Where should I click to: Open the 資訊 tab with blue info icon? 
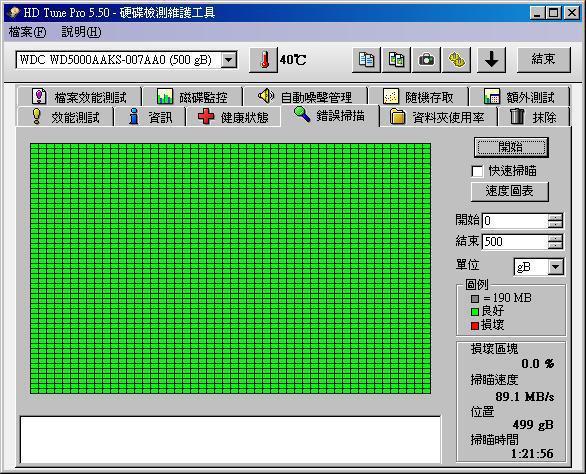click(x=150, y=117)
